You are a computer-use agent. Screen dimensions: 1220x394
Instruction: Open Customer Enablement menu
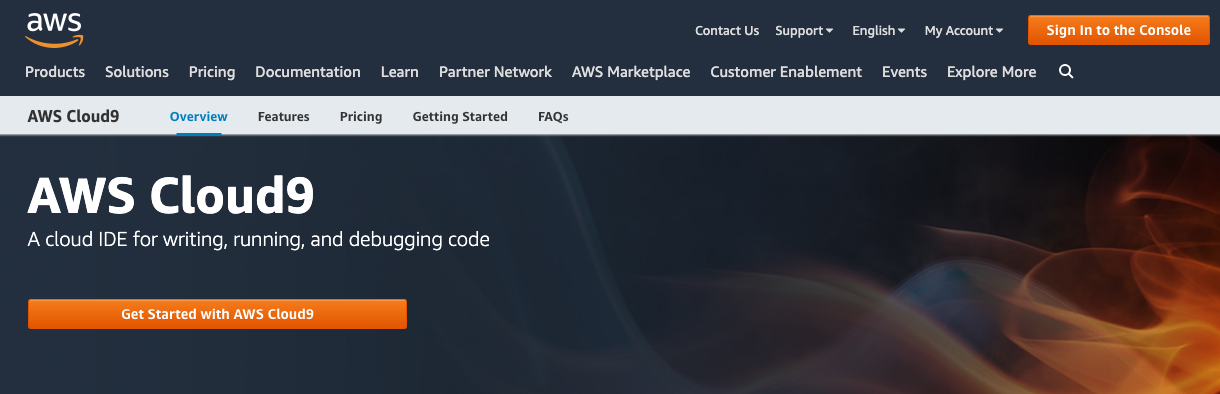point(786,72)
